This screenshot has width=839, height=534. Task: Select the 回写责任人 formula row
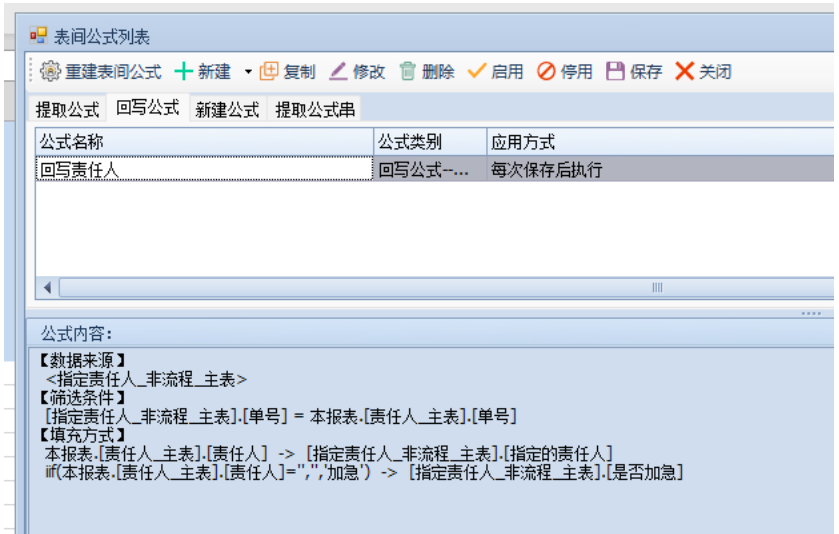click(205, 169)
